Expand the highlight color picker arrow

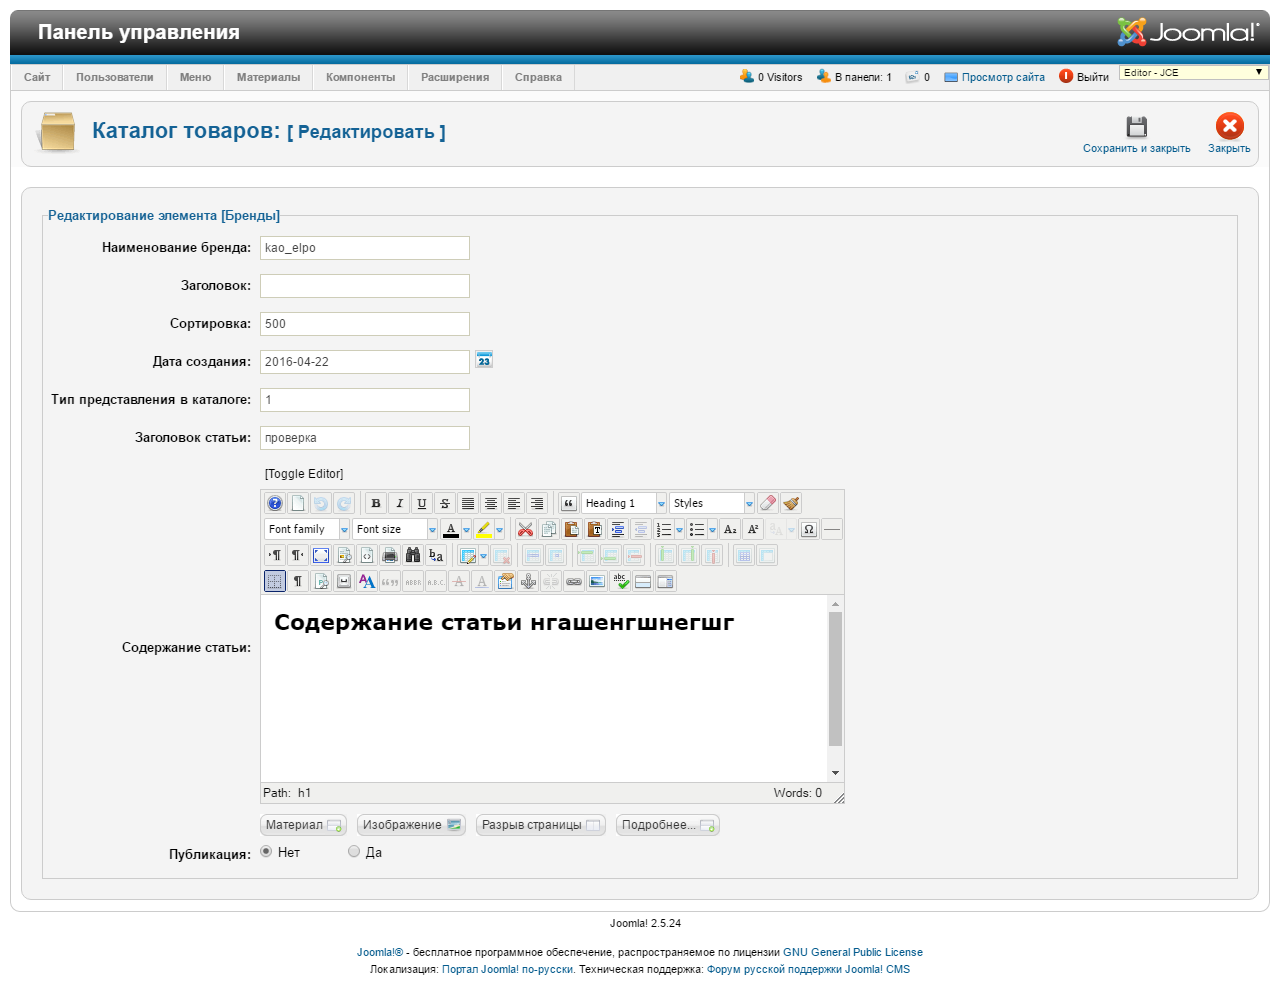[499, 529]
